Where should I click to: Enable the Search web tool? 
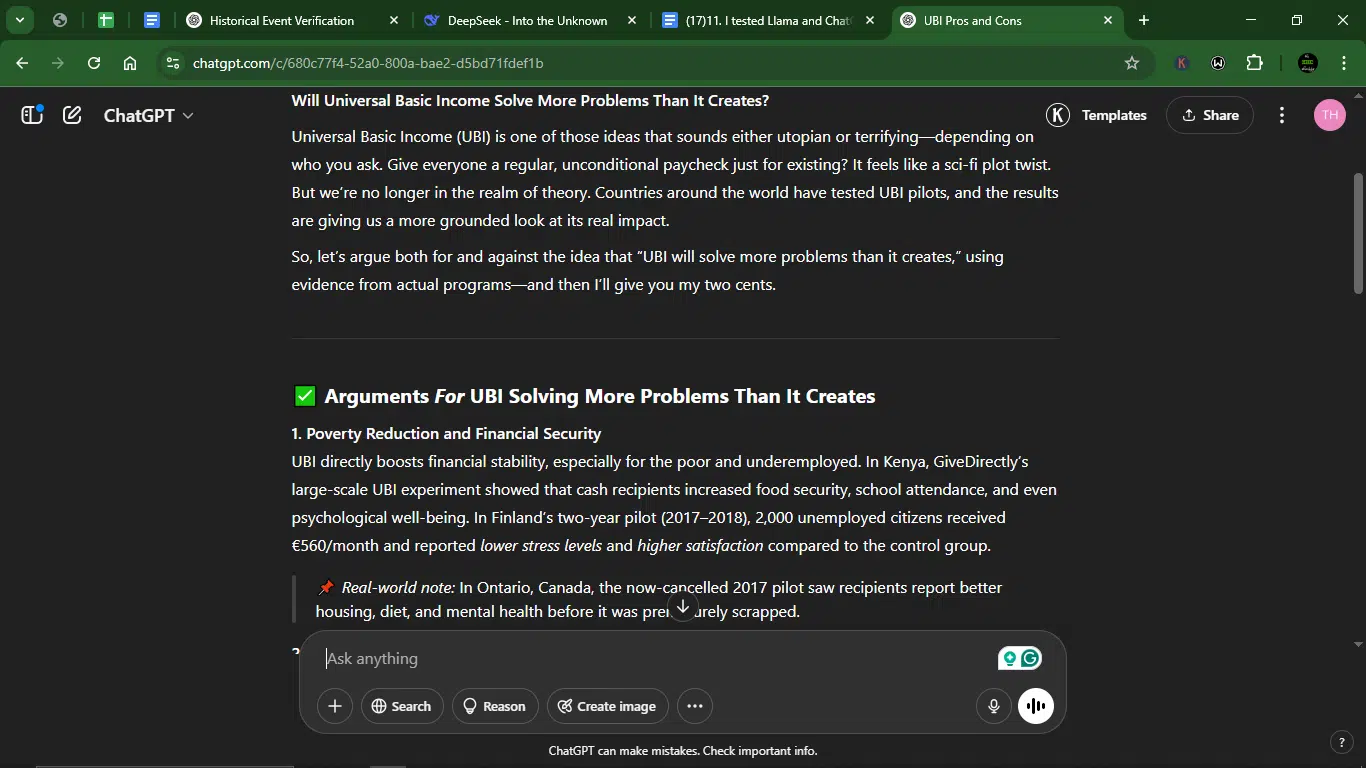click(401, 706)
